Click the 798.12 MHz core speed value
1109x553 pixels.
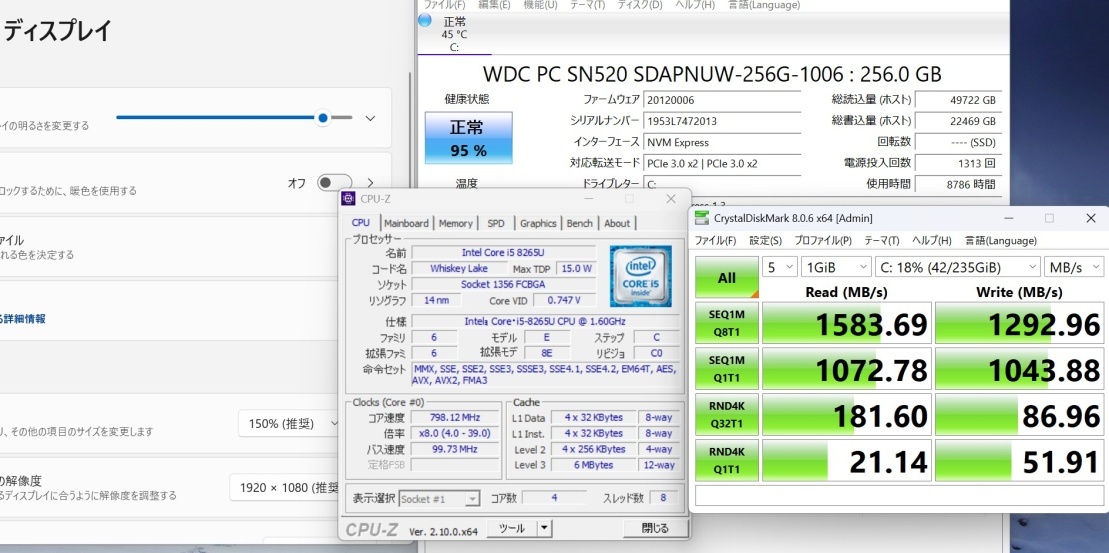[454, 417]
